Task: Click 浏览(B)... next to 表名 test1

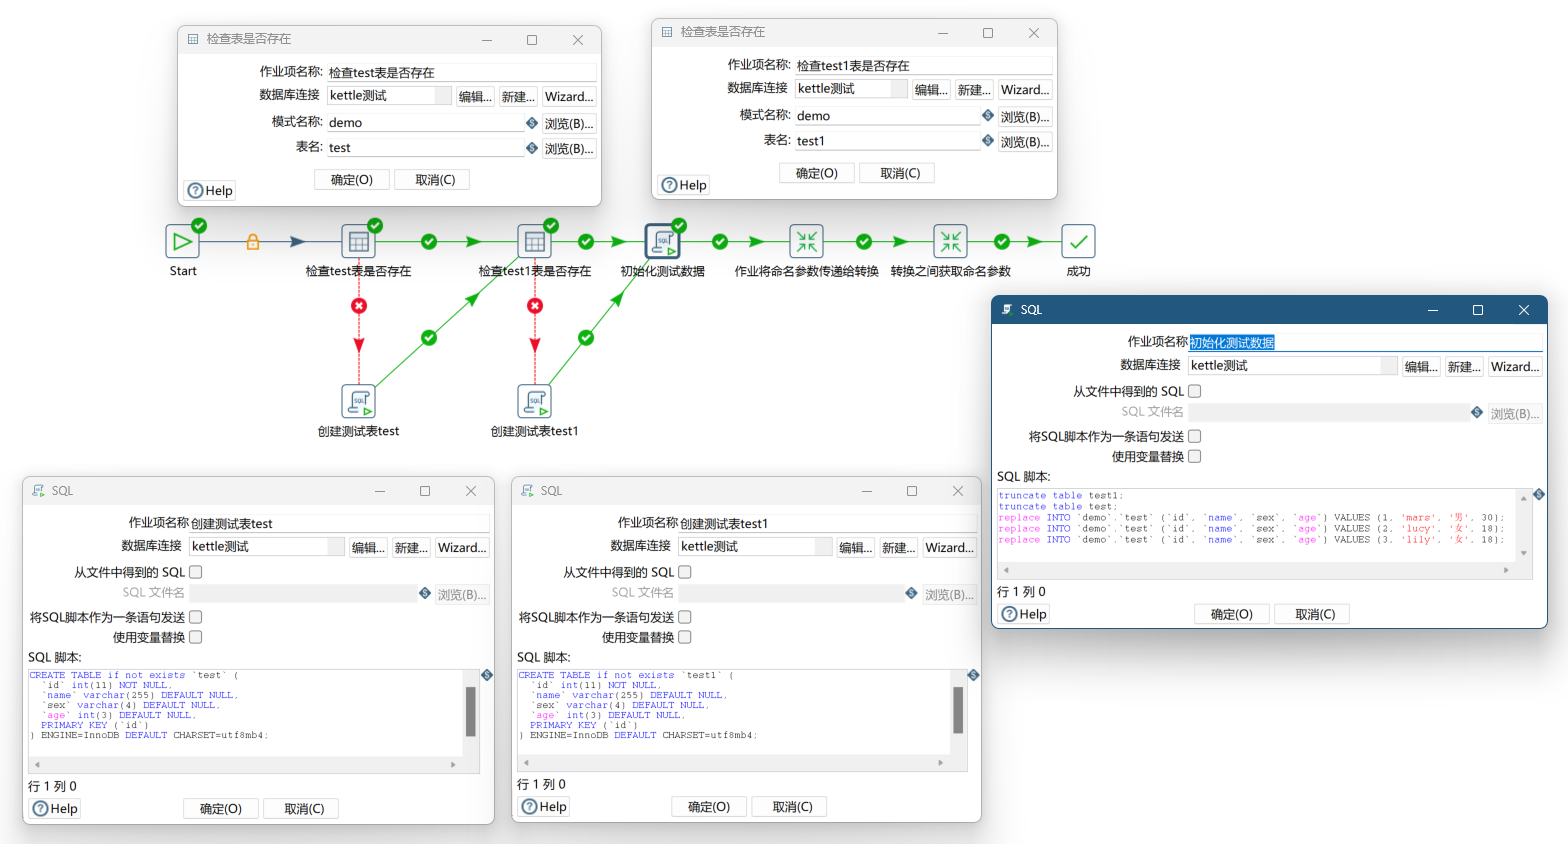Action: (x=1024, y=142)
